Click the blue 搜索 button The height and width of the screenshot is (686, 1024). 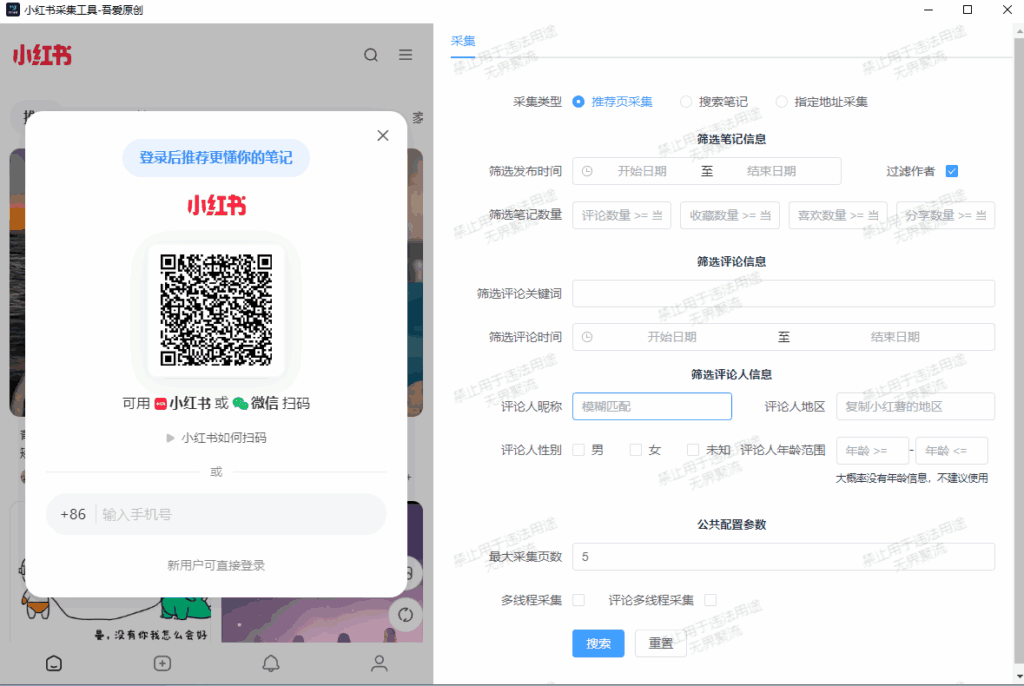pyautogui.click(x=598, y=644)
